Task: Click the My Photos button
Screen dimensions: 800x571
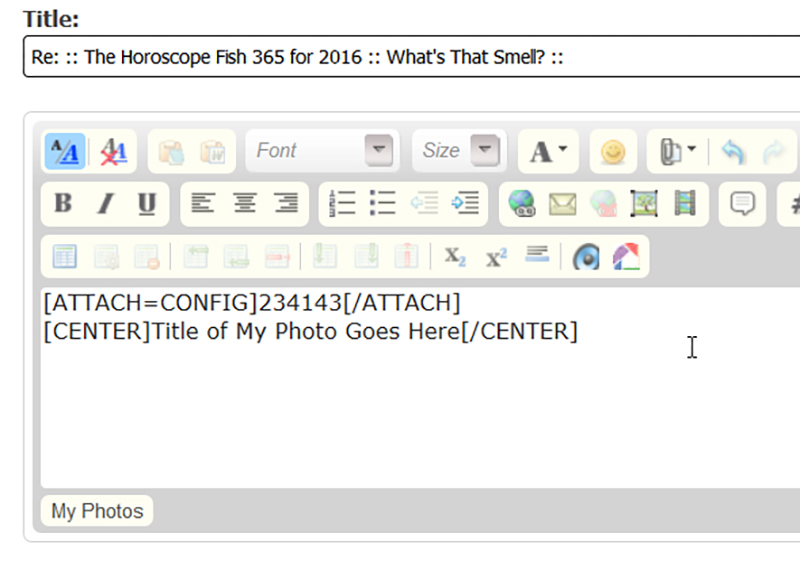Action: [97, 511]
